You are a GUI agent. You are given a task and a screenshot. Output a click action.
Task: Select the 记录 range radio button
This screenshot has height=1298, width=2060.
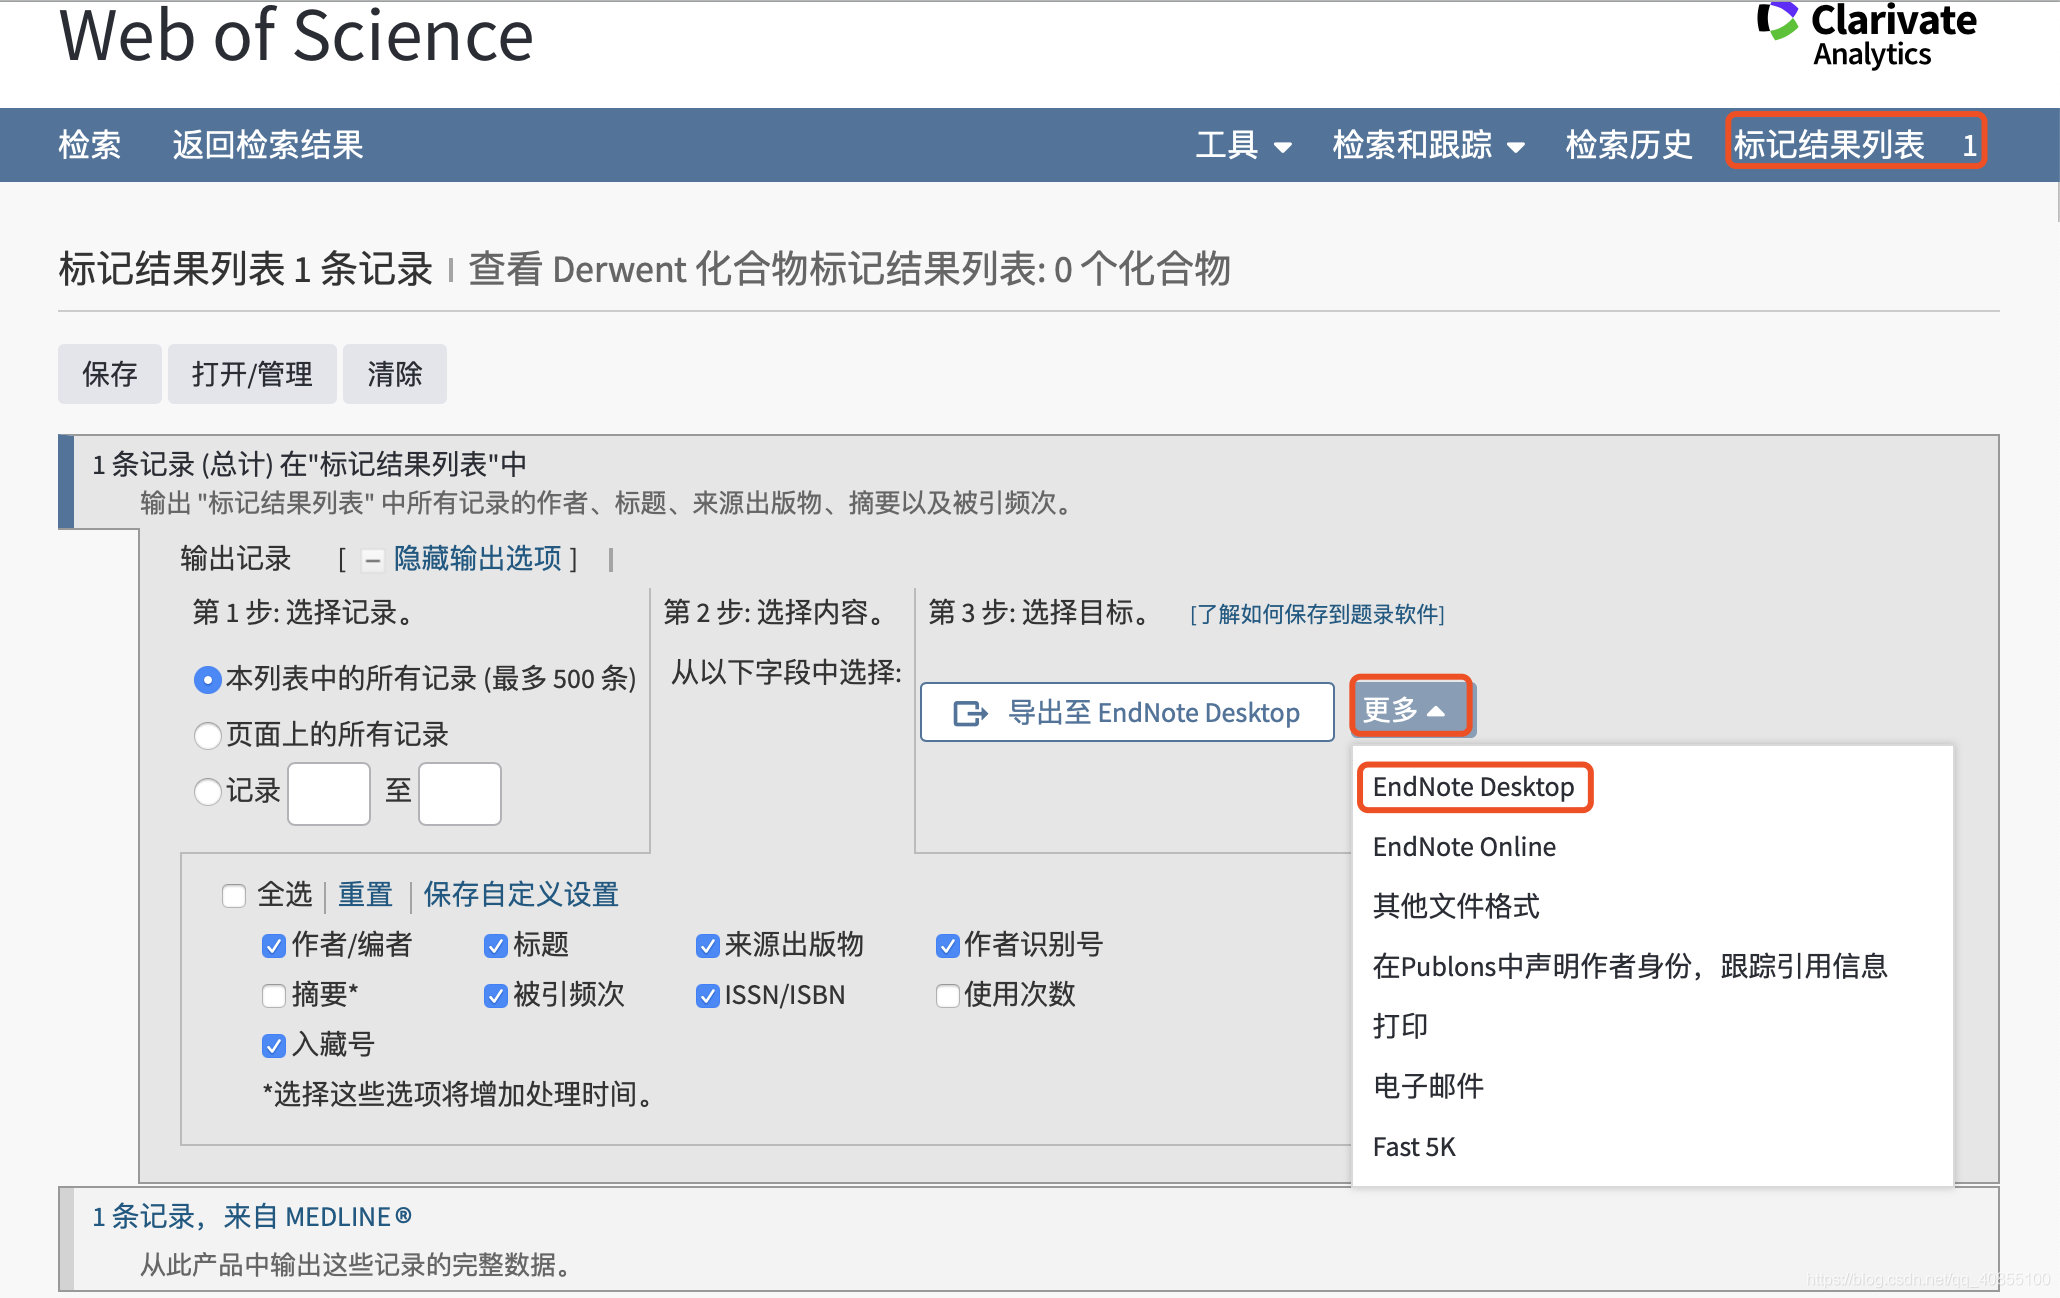pos(207,792)
